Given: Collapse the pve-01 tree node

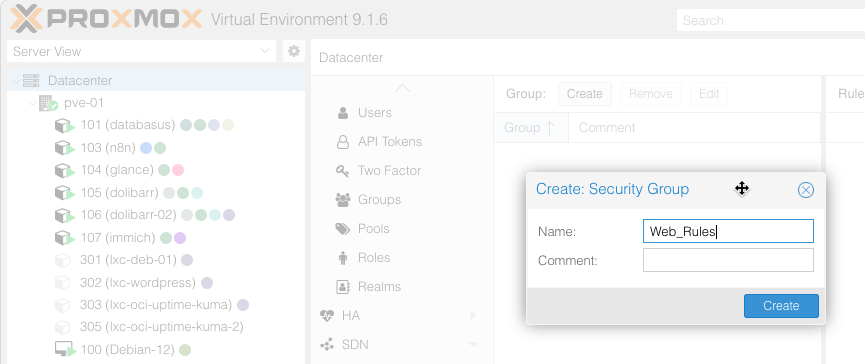Looking at the screenshot, I should [x=33, y=103].
